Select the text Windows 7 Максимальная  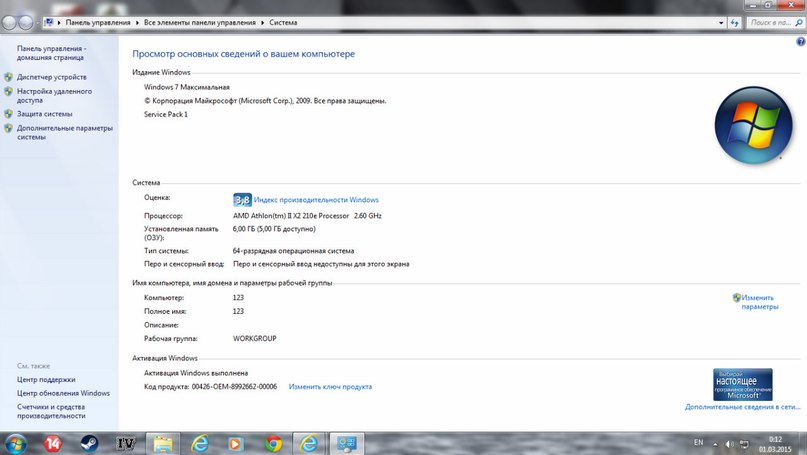[187, 87]
